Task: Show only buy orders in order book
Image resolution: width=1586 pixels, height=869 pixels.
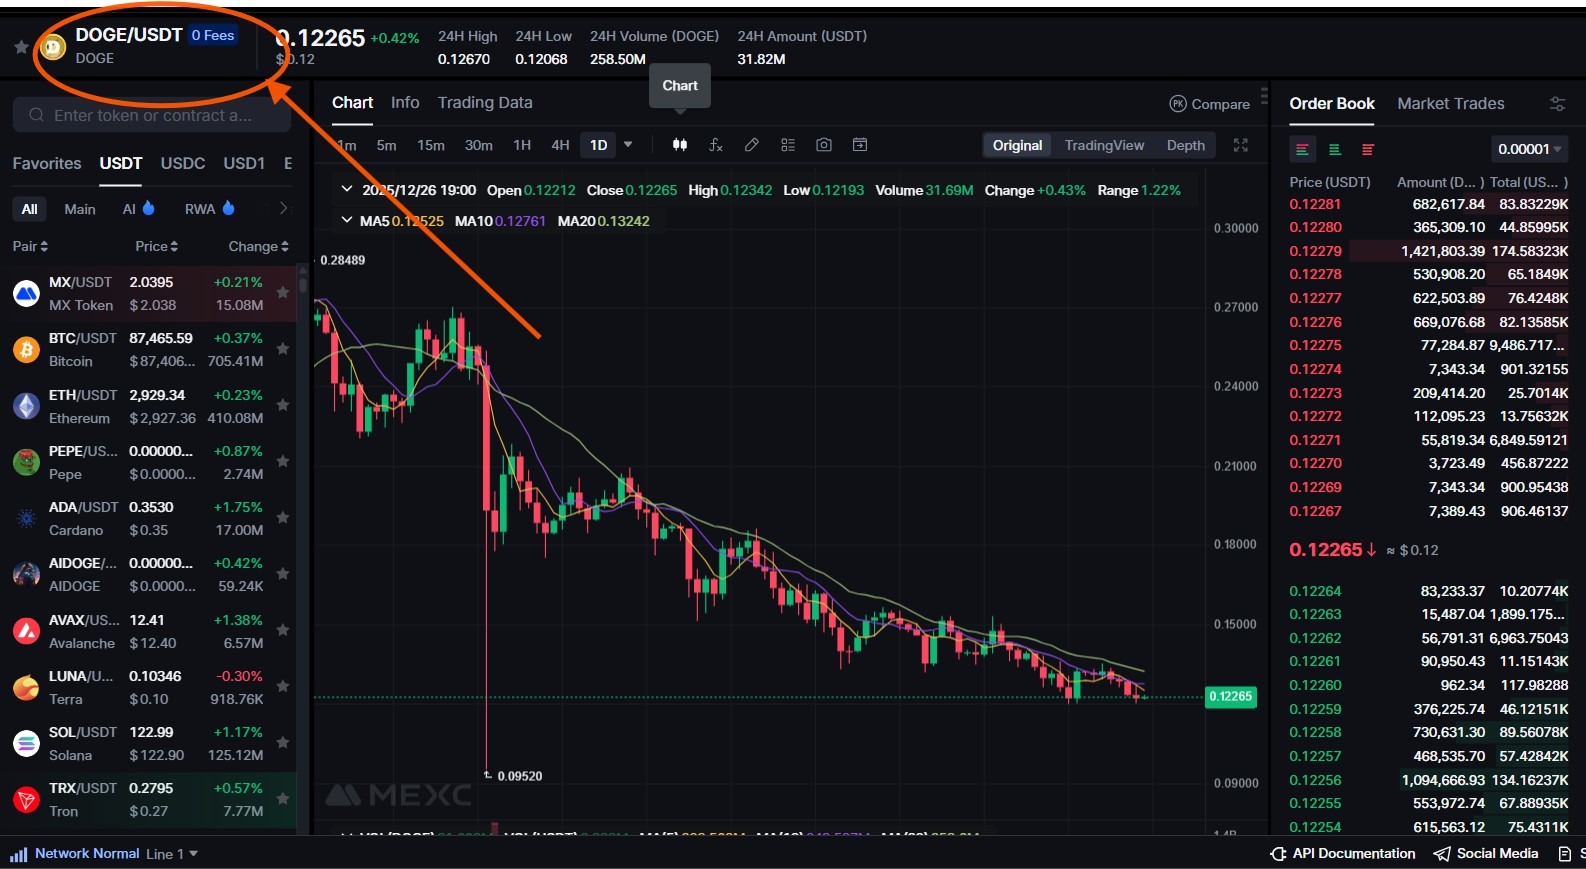Action: point(1334,150)
